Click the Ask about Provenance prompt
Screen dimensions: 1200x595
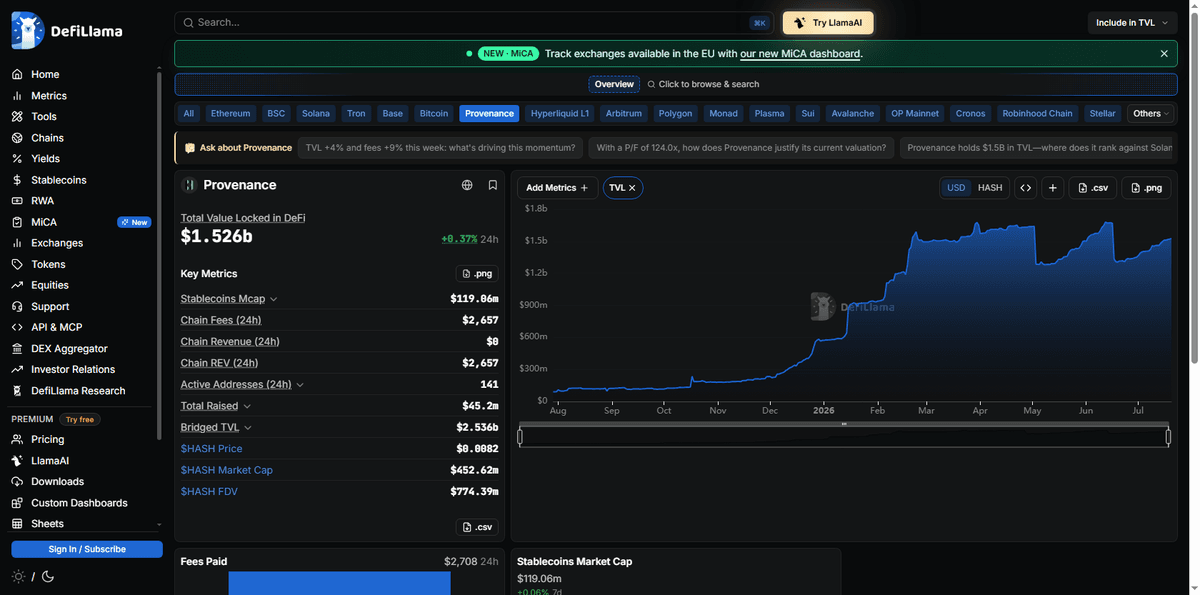238,148
